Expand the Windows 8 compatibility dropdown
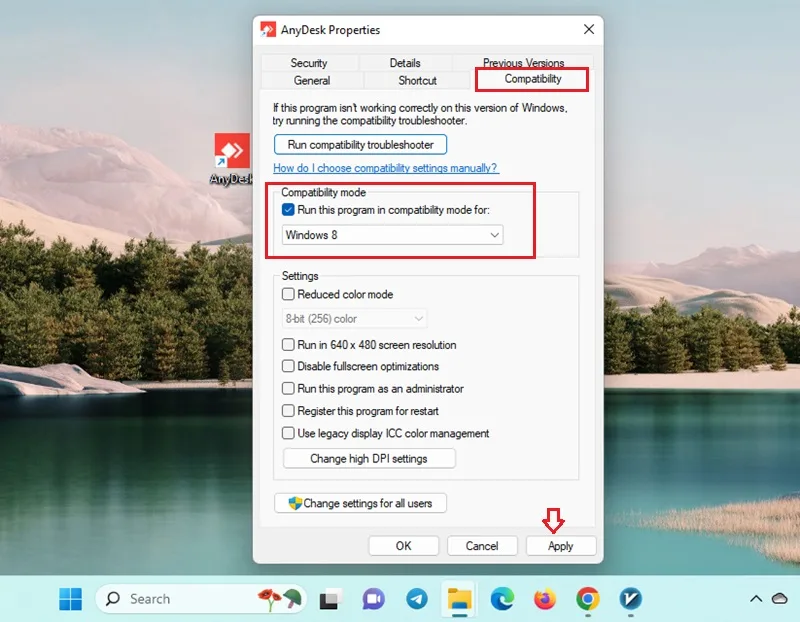800x622 pixels. click(x=392, y=235)
